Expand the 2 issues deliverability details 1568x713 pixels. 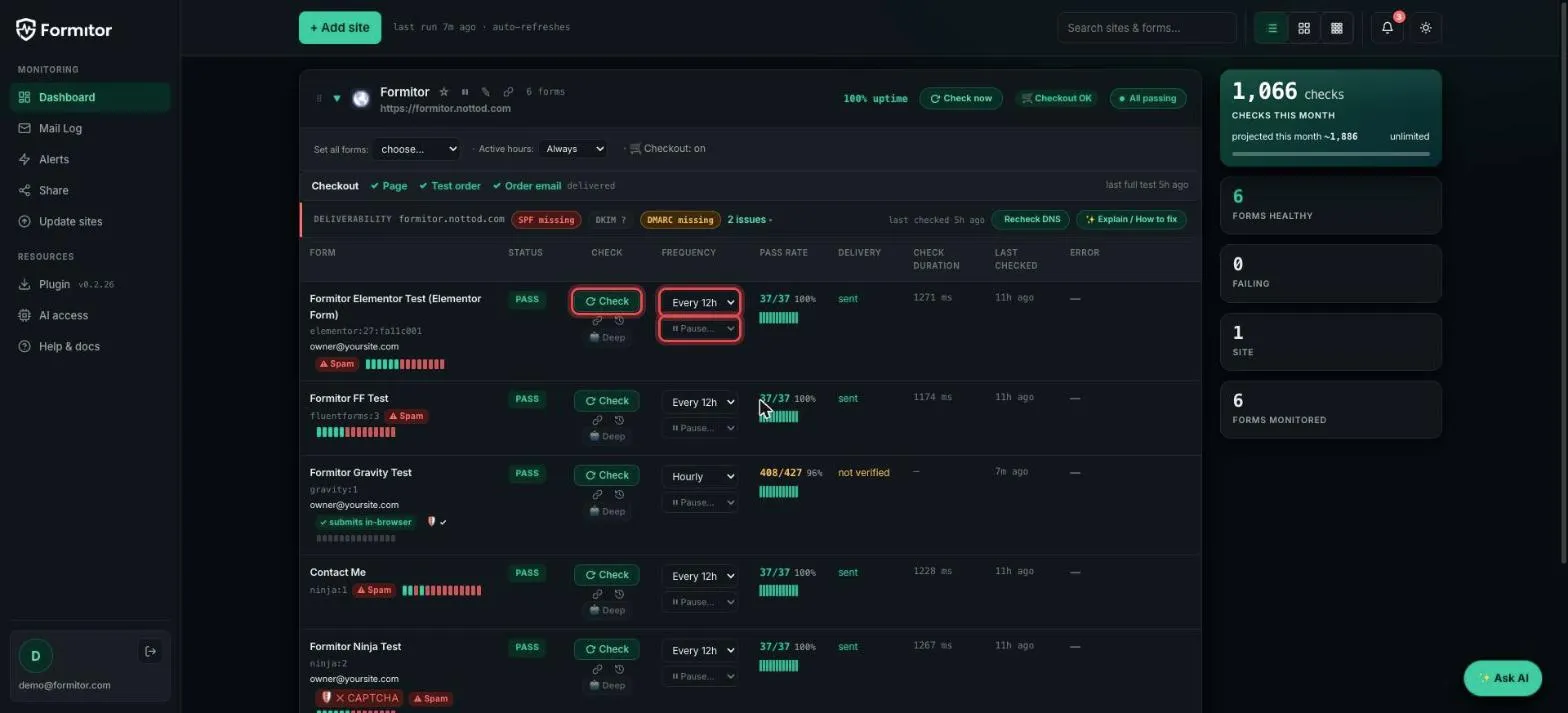pyautogui.click(x=749, y=220)
